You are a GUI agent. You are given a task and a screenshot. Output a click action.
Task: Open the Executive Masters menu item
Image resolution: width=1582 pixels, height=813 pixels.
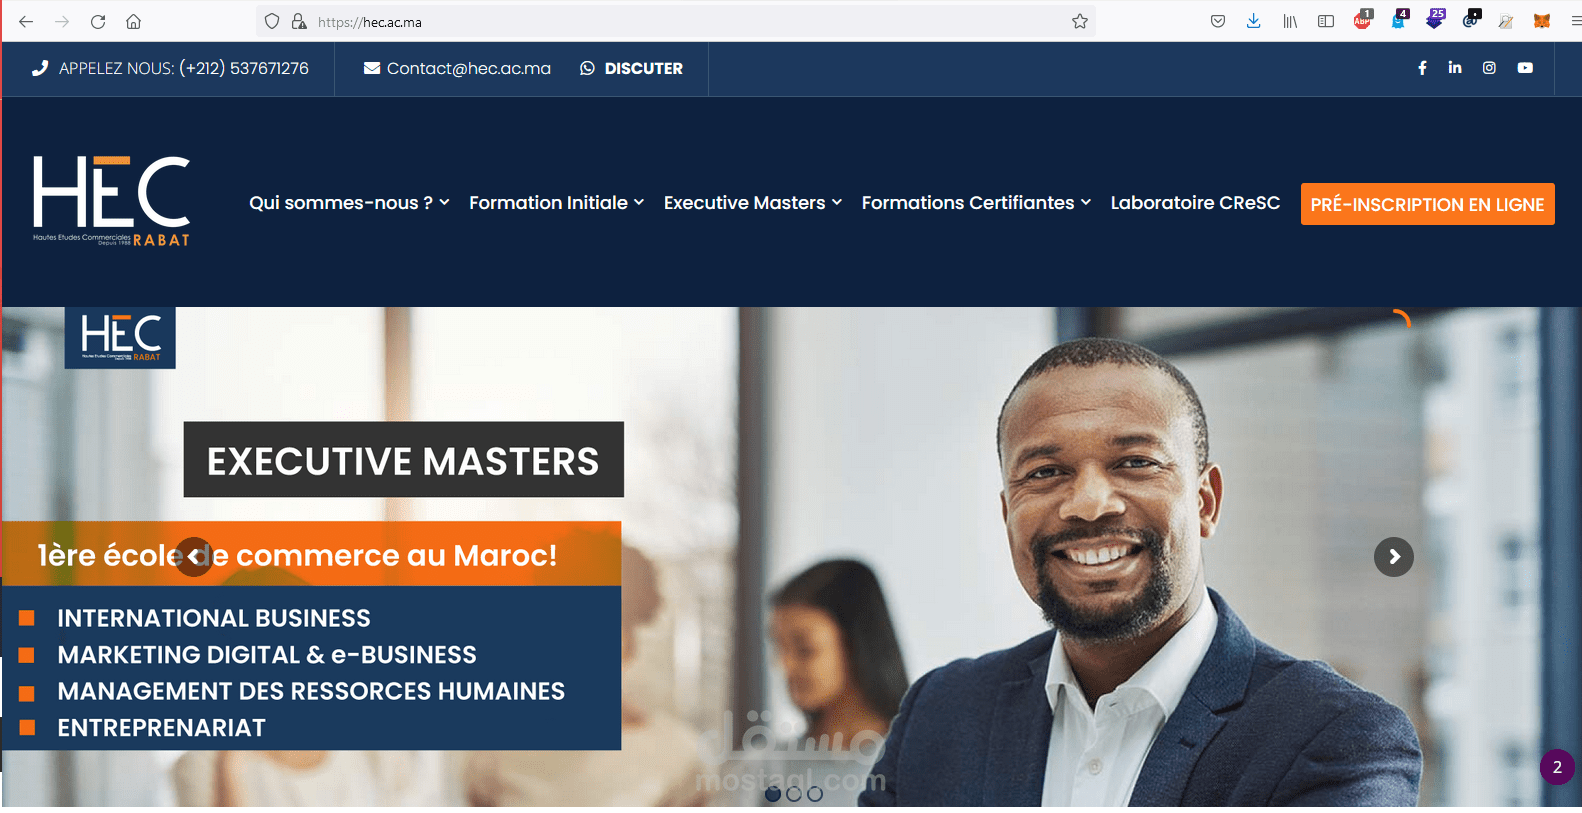coord(752,203)
